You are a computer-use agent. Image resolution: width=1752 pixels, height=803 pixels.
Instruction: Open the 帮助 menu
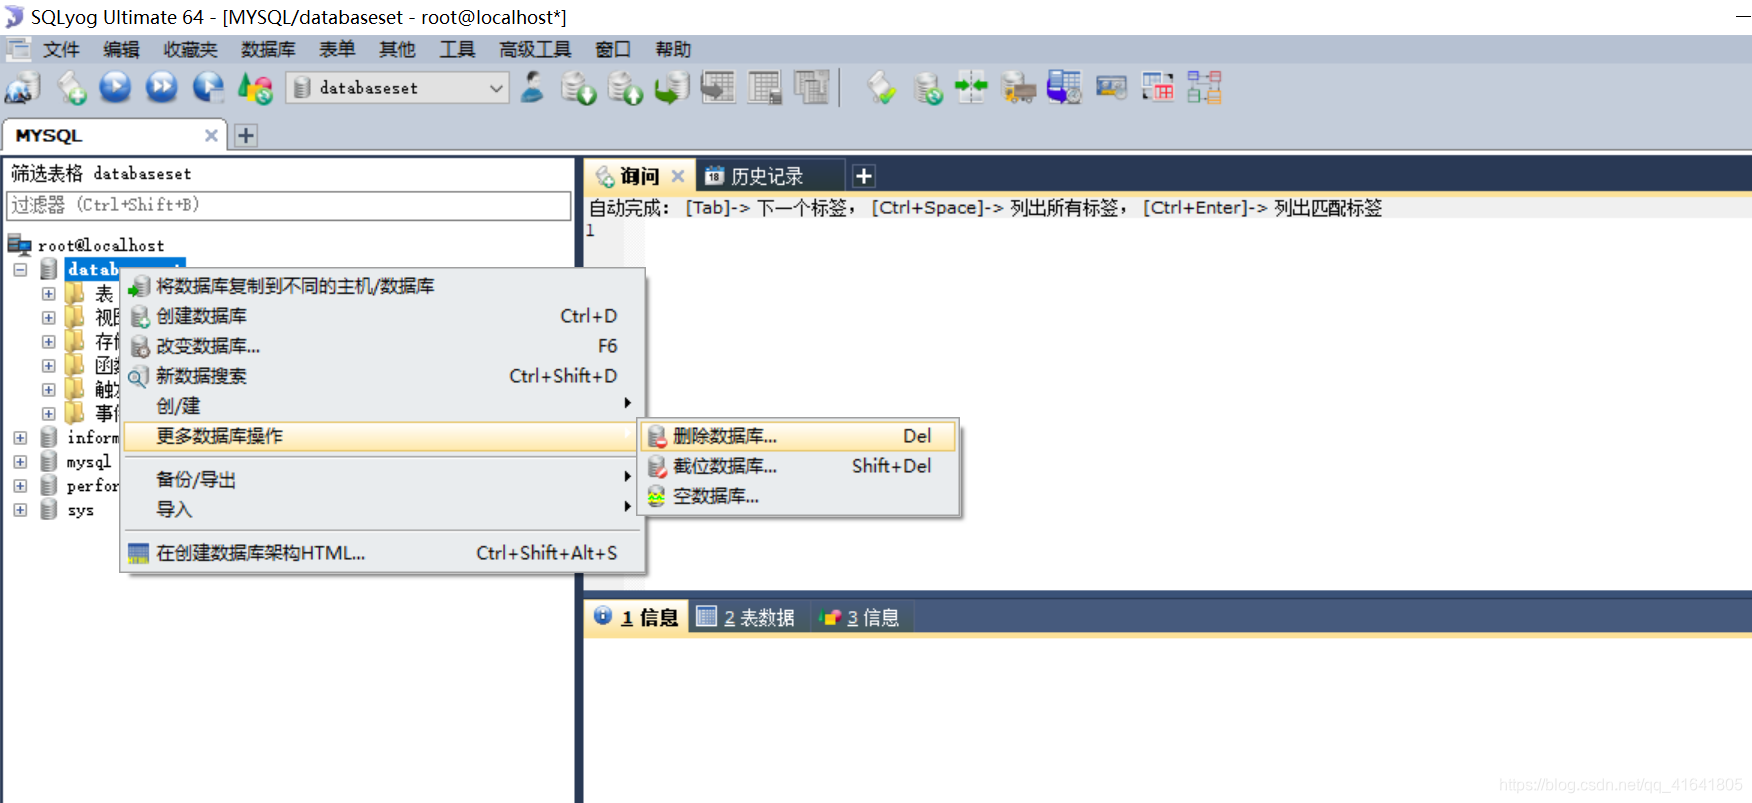click(x=673, y=49)
